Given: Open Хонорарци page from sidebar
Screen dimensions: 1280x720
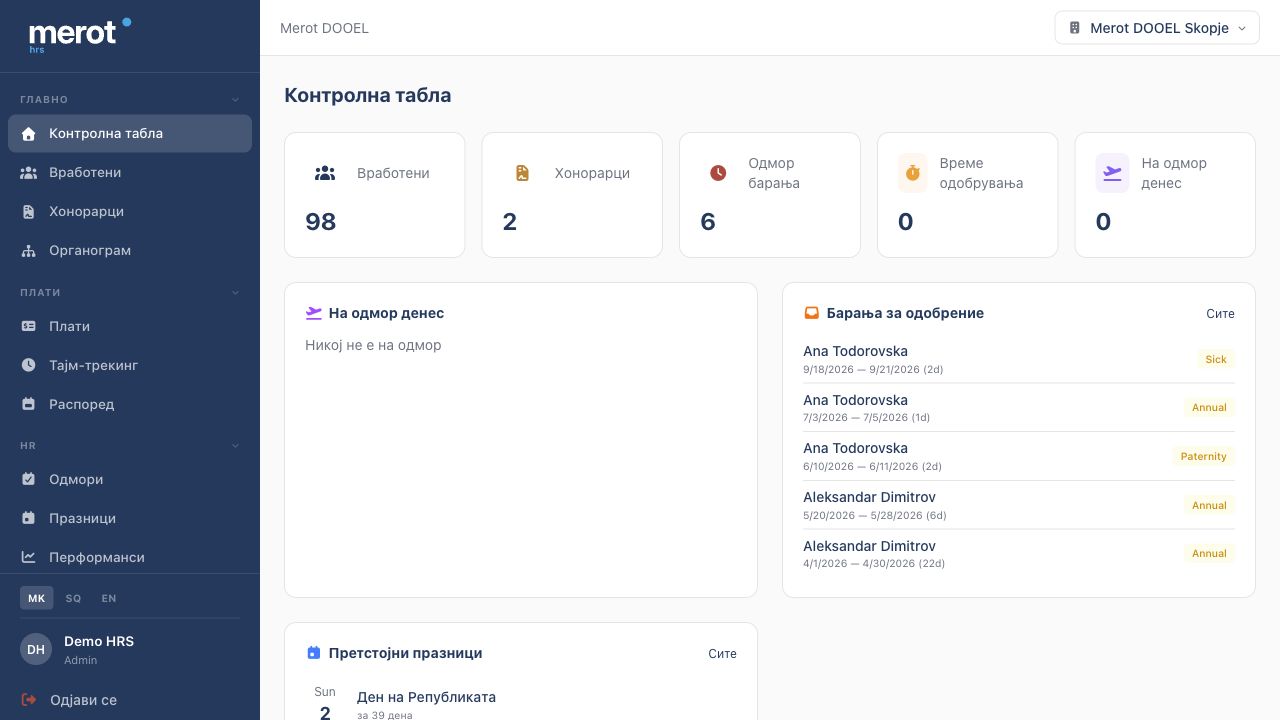Looking at the screenshot, I should pos(130,211).
